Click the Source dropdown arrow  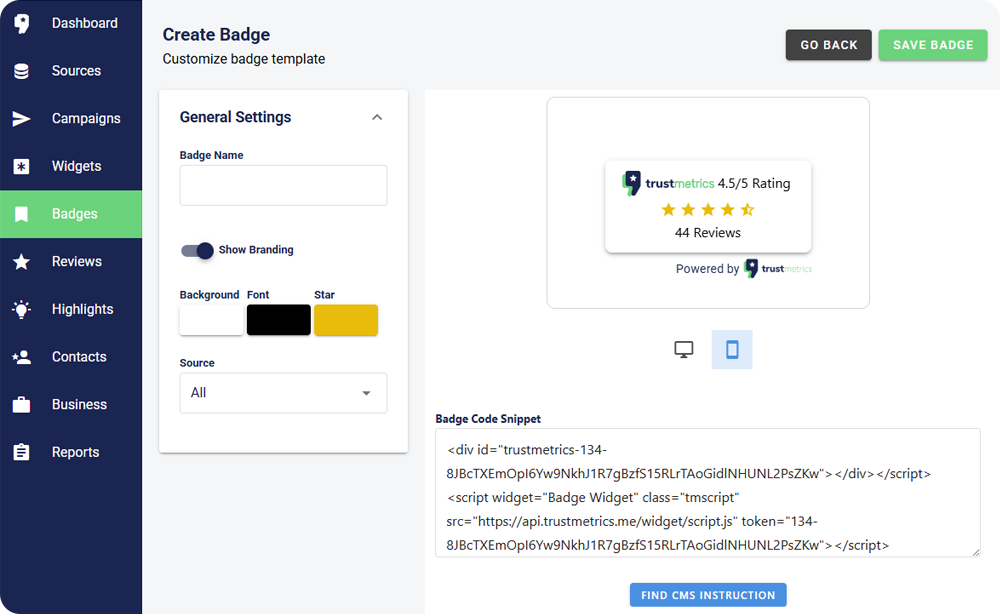click(366, 393)
